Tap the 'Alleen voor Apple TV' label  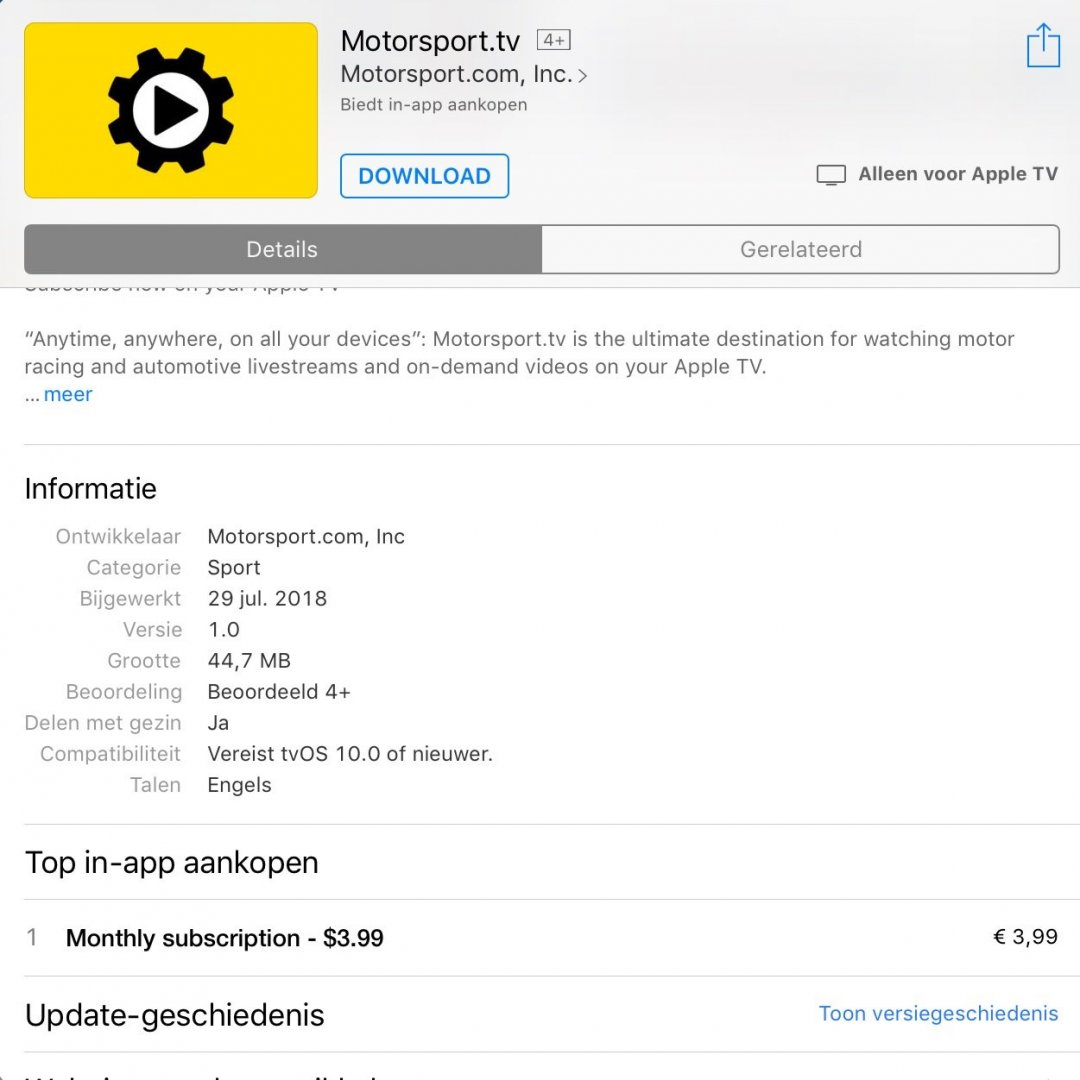click(x=957, y=174)
